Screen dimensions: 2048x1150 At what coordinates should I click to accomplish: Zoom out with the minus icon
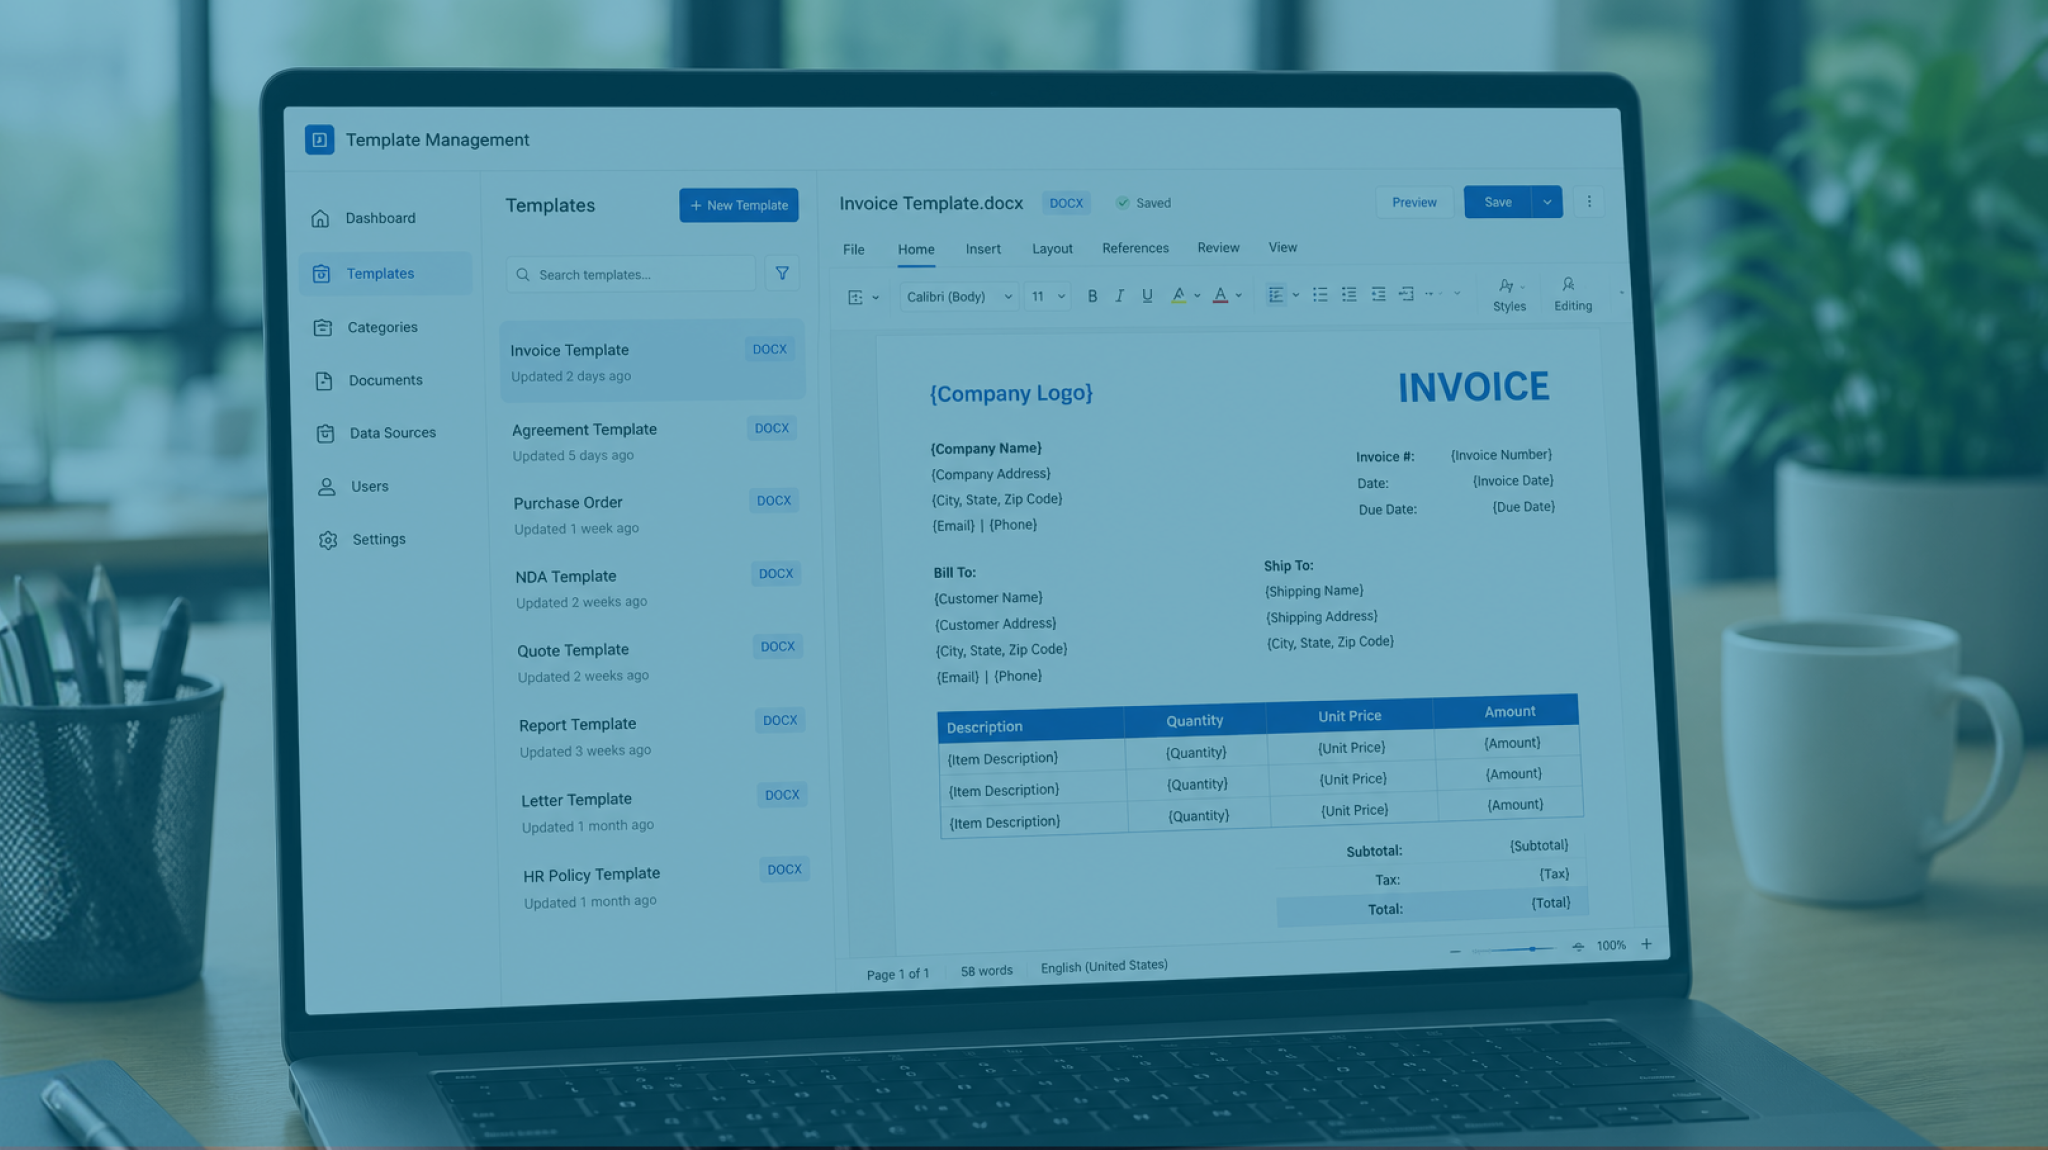[1455, 950]
